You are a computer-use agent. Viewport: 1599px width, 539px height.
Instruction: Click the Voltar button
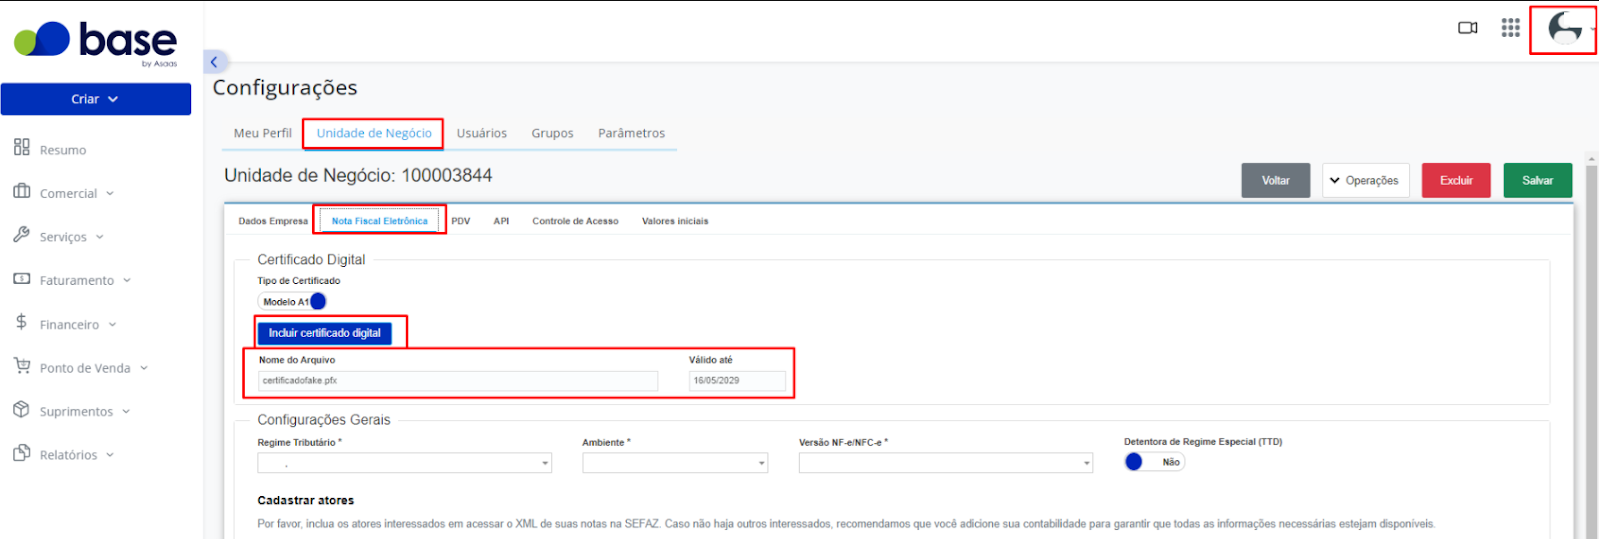click(x=1276, y=180)
